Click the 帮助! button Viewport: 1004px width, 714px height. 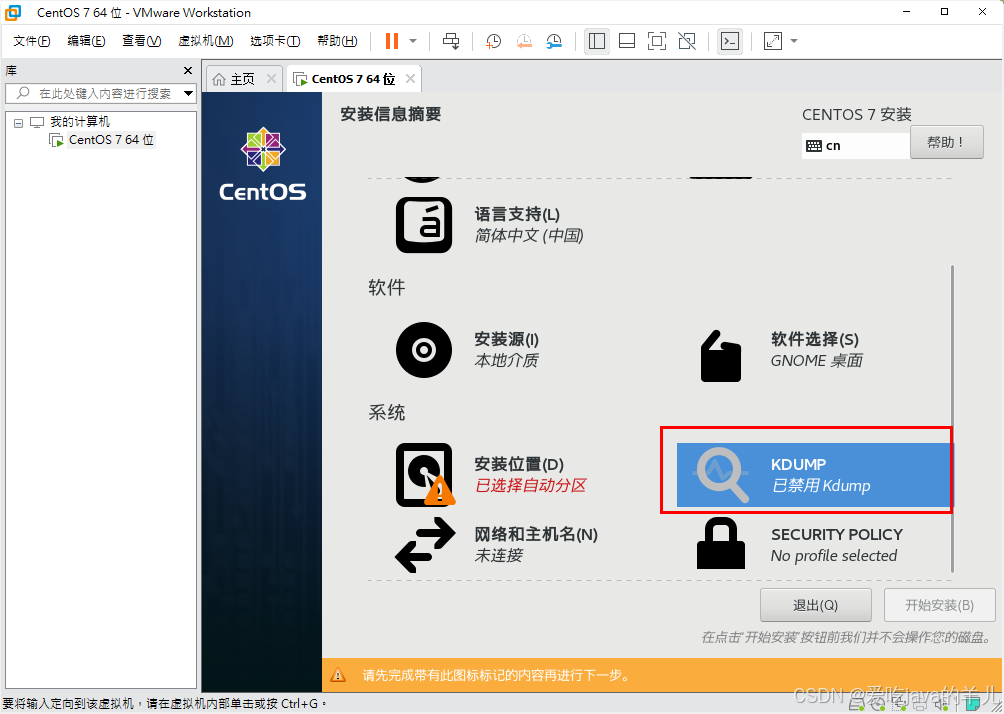tap(946, 142)
